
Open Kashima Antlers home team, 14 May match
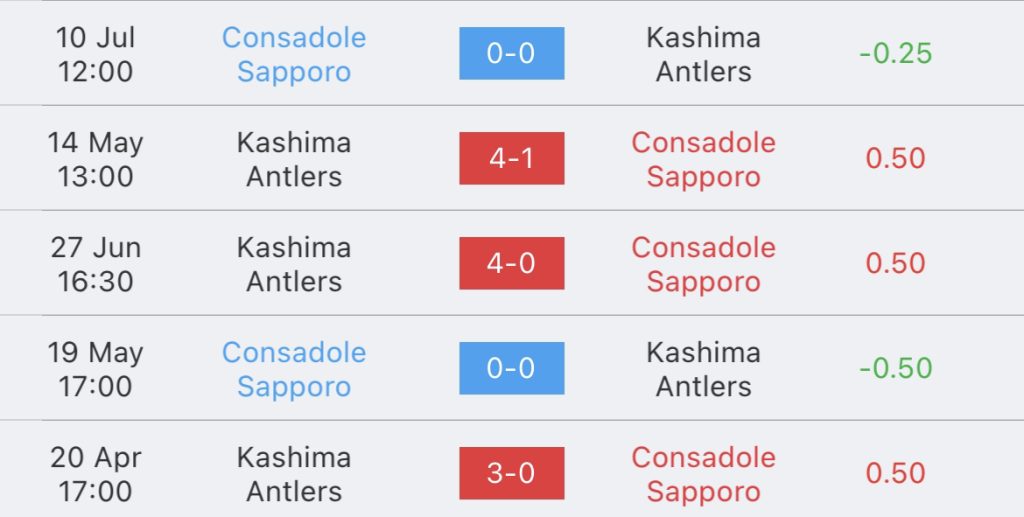click(294, 159)
